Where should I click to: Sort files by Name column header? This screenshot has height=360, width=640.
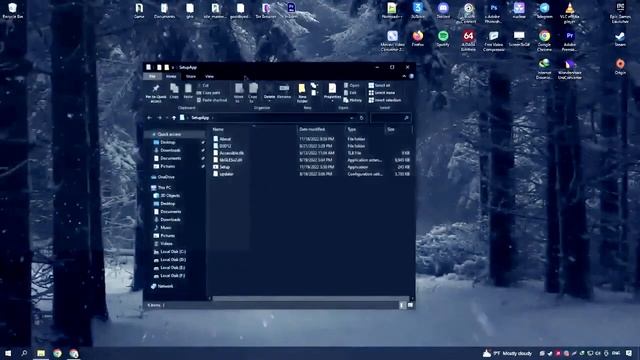(218, 129)
